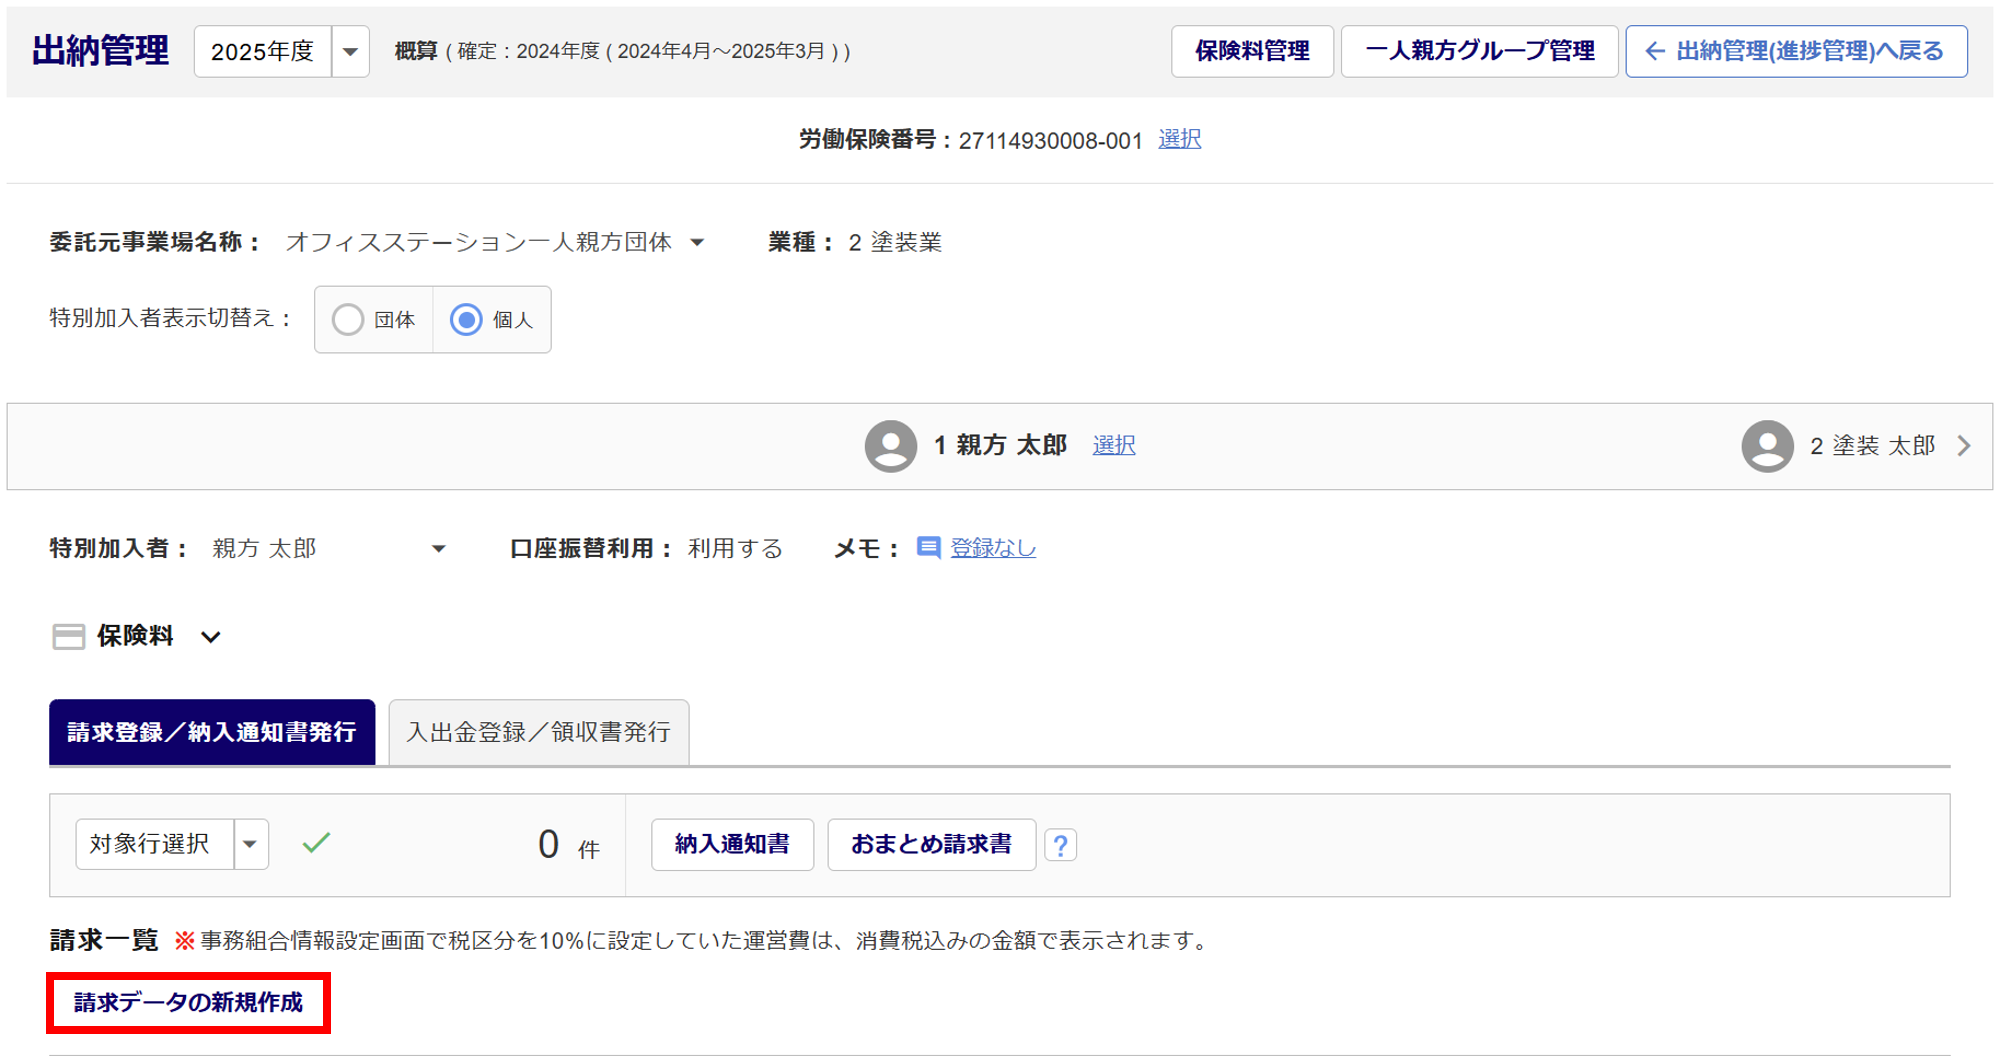Image resolution: width=2000 pixels, height=1056 pixels.
Task: Open the memo comment icon
Action: tap(928, 548)
